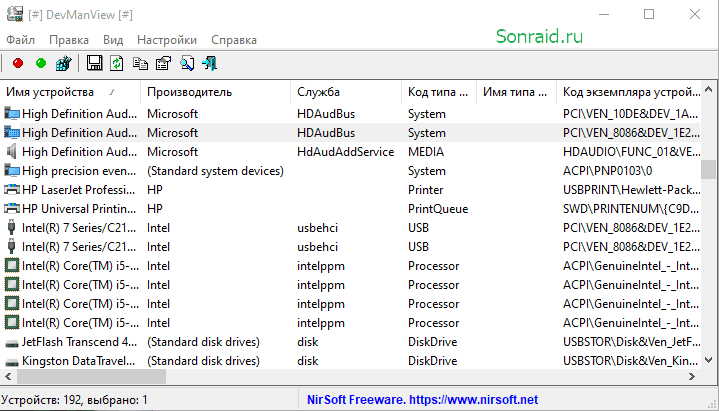
Task: Click the Exit door icon in the toolbar
Action: (209, 63)
